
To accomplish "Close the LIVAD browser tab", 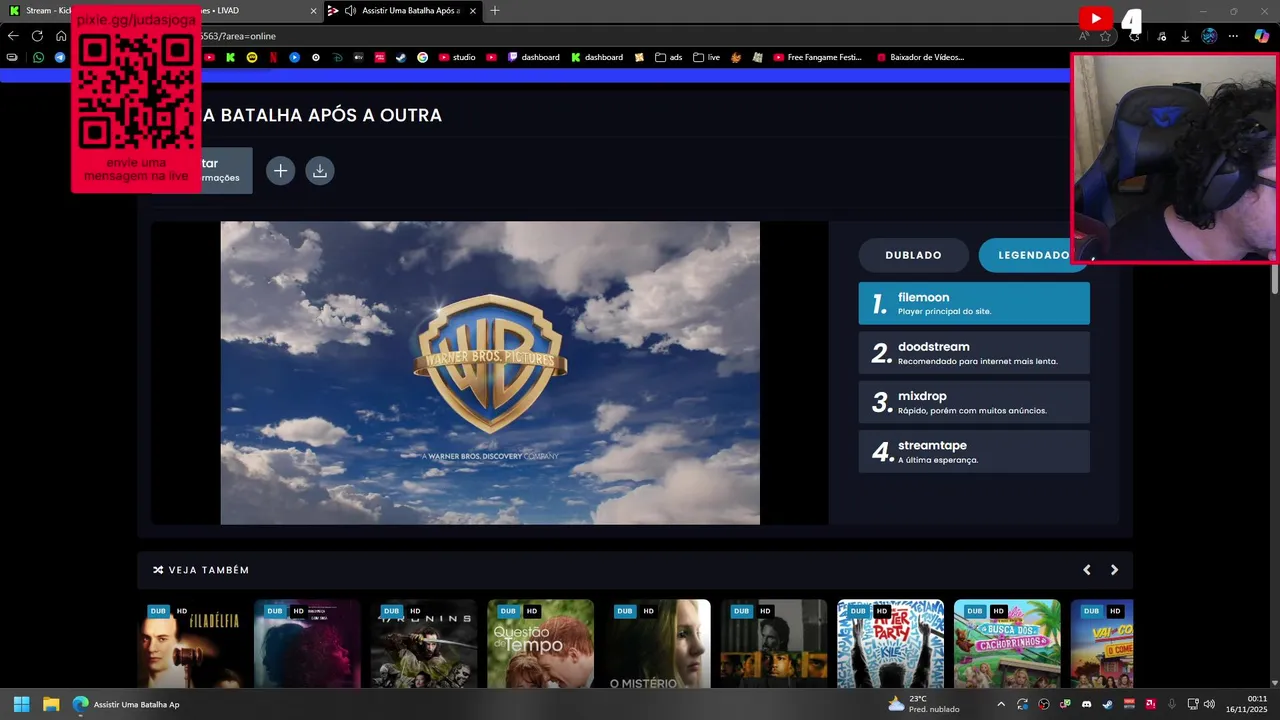I will pos(313,11).
